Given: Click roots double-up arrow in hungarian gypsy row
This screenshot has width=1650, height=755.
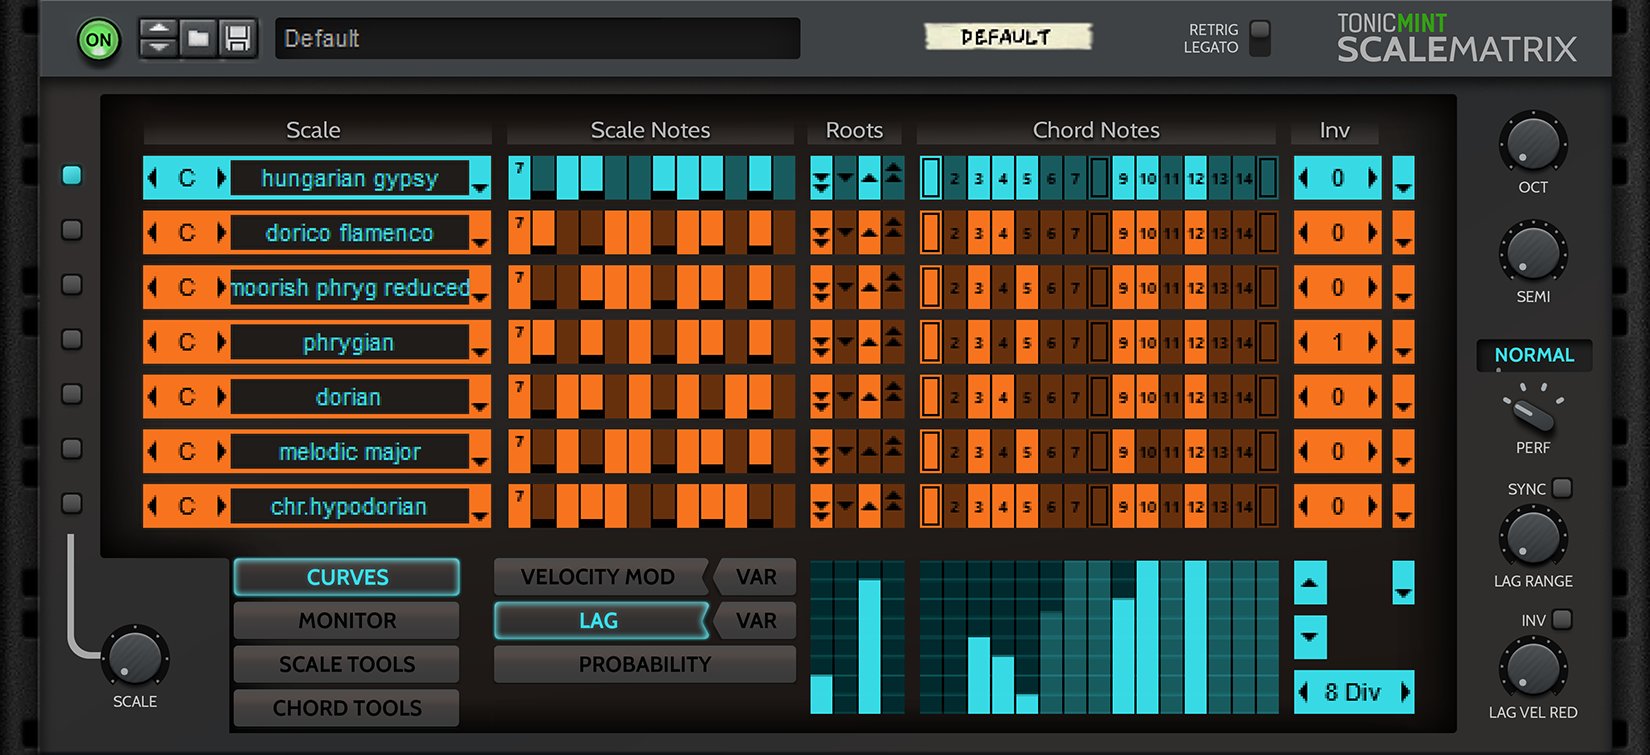Looking at the screenshot, I should coord(893,178).
